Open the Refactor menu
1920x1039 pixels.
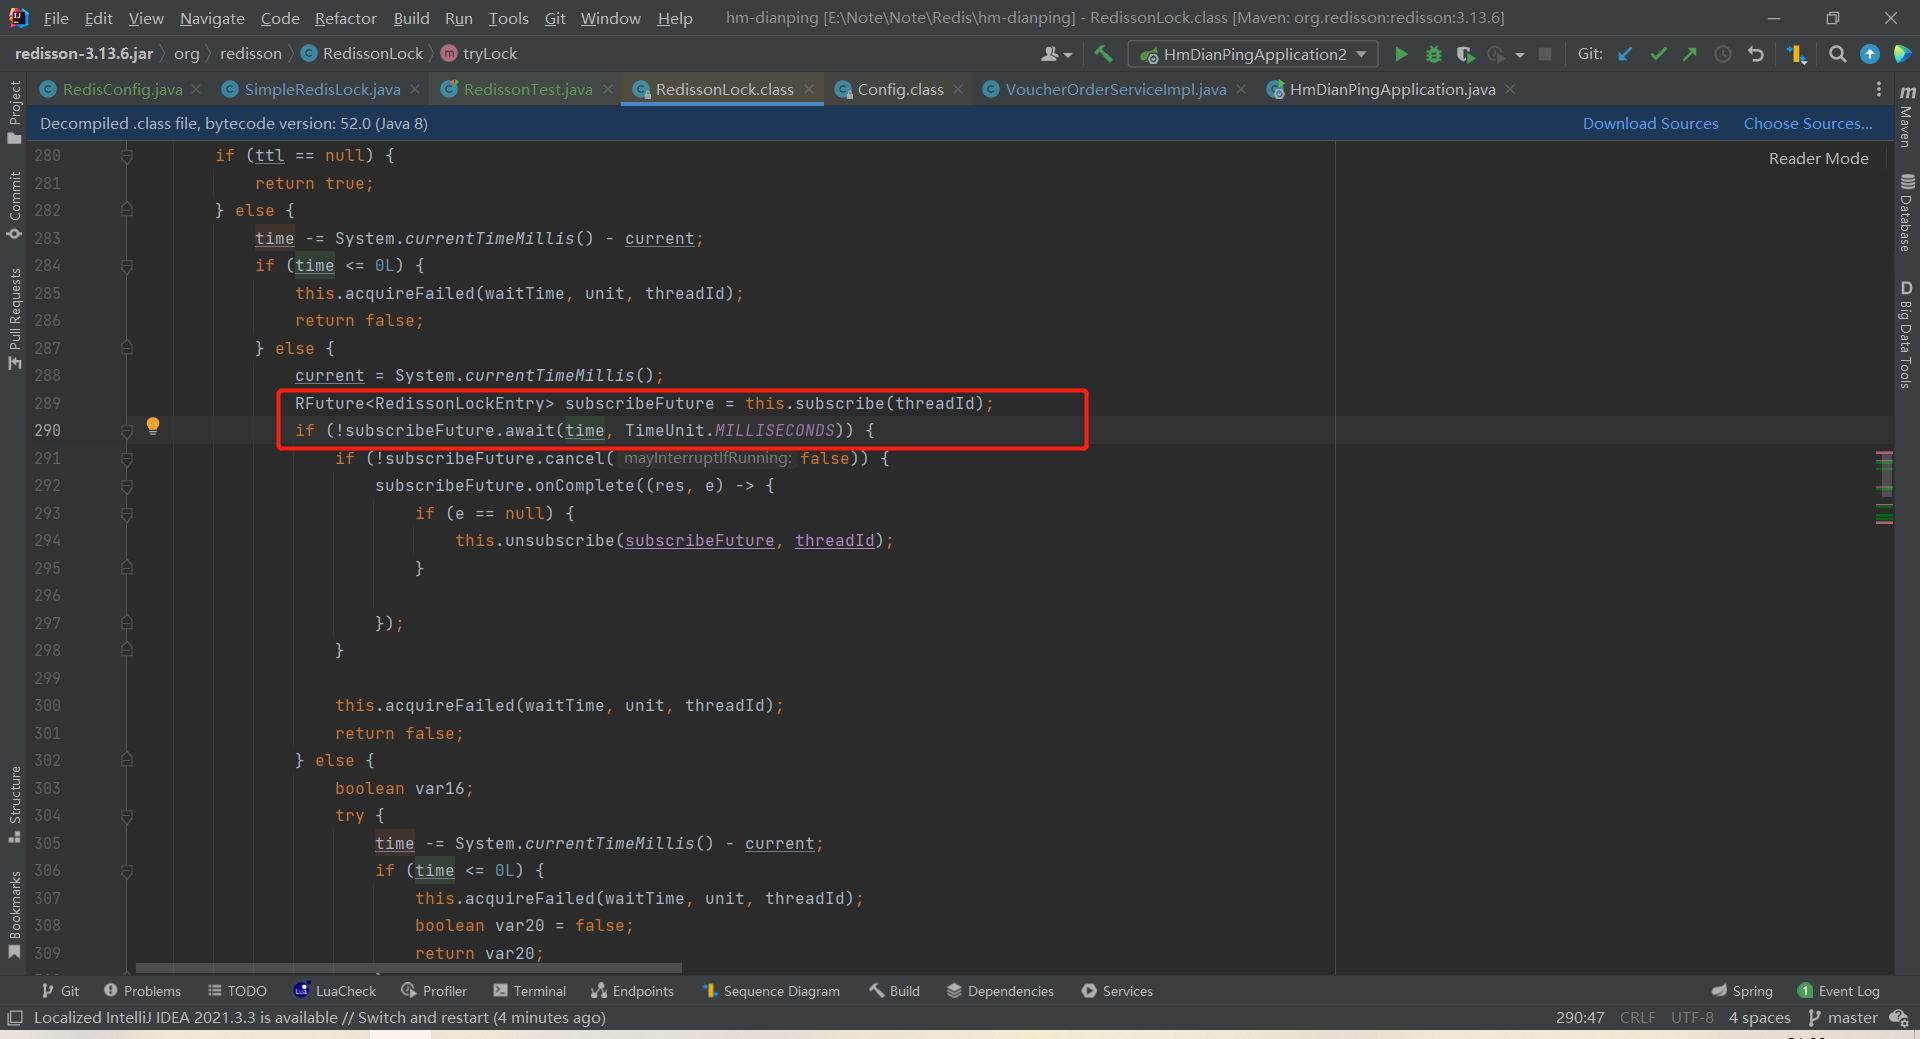tap(345, 18)
